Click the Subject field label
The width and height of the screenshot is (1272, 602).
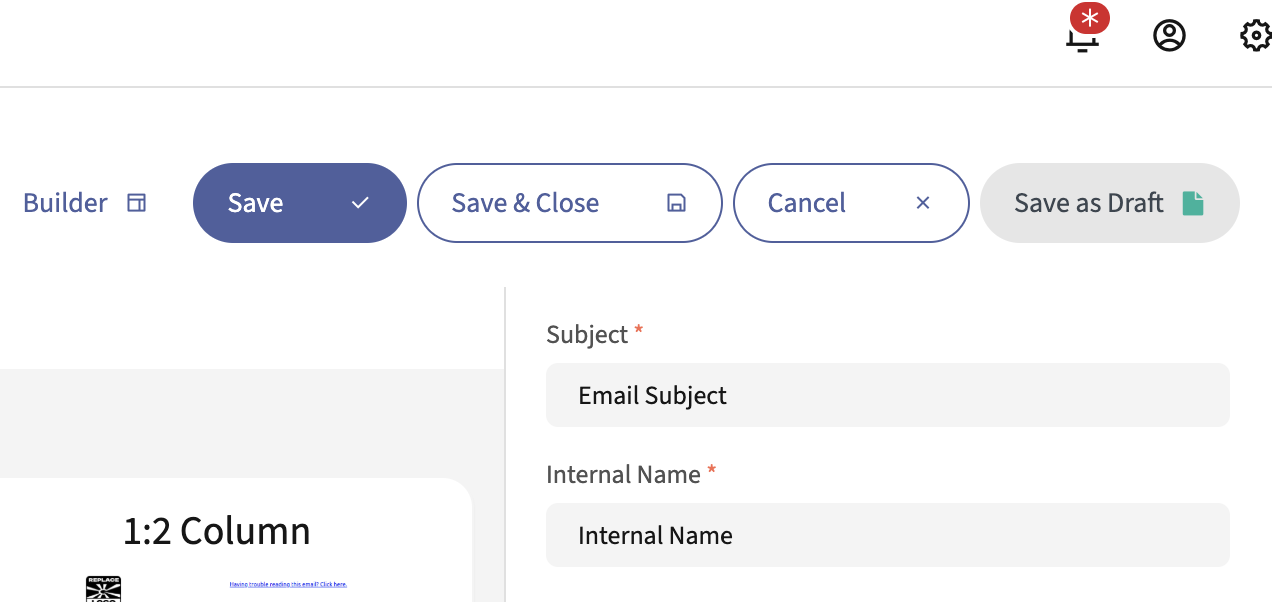(x=587, y=334)
